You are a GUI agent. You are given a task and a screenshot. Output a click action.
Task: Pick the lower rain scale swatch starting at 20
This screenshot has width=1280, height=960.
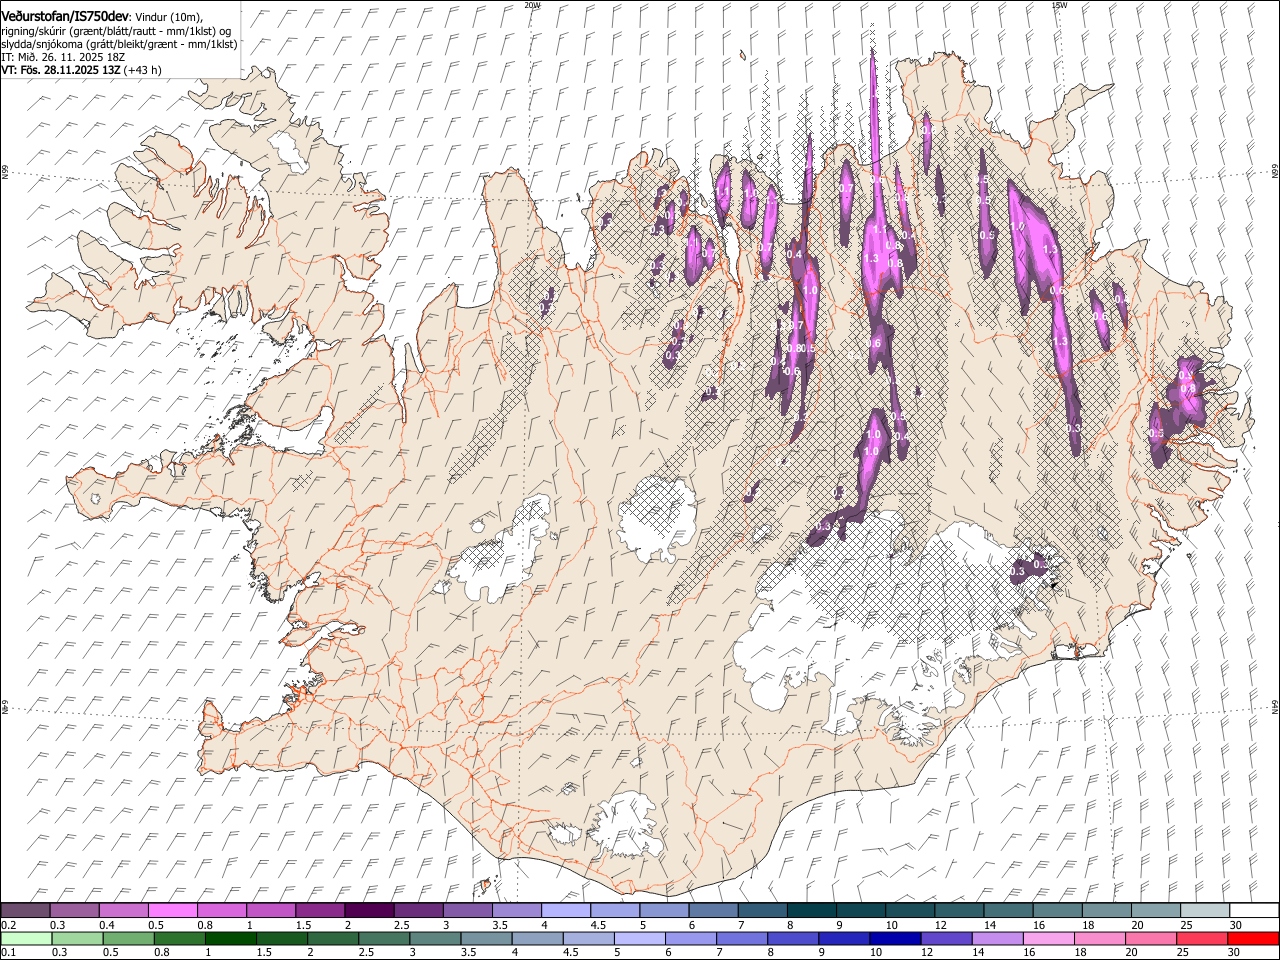click(x=1150, y=938)
